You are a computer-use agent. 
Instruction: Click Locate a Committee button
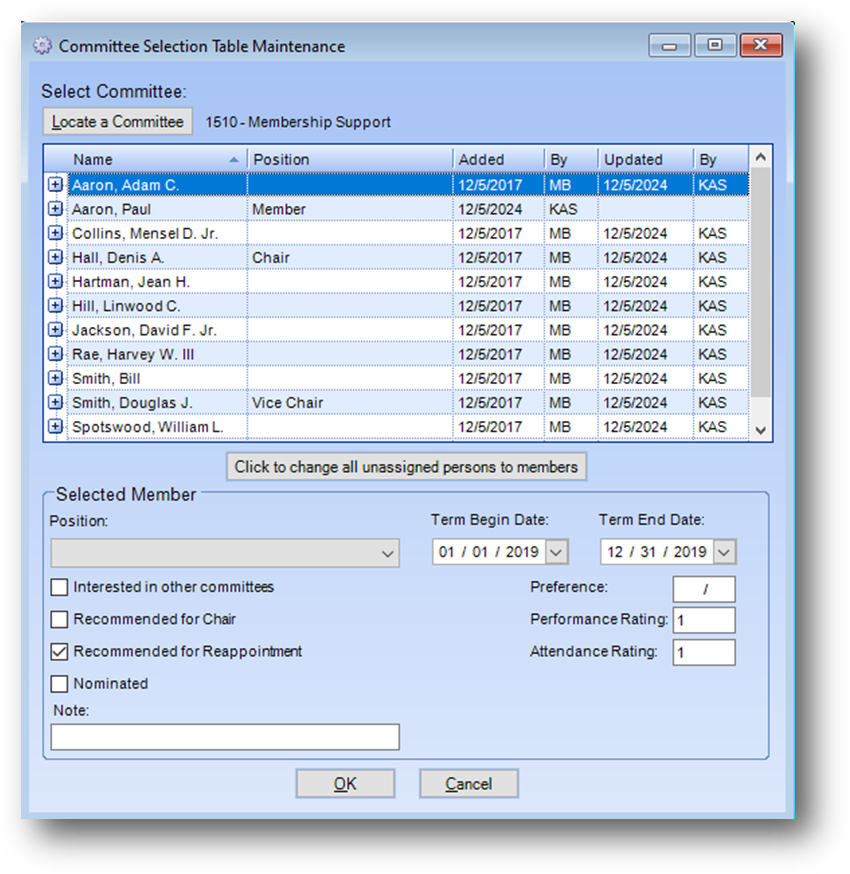(118, 122)
